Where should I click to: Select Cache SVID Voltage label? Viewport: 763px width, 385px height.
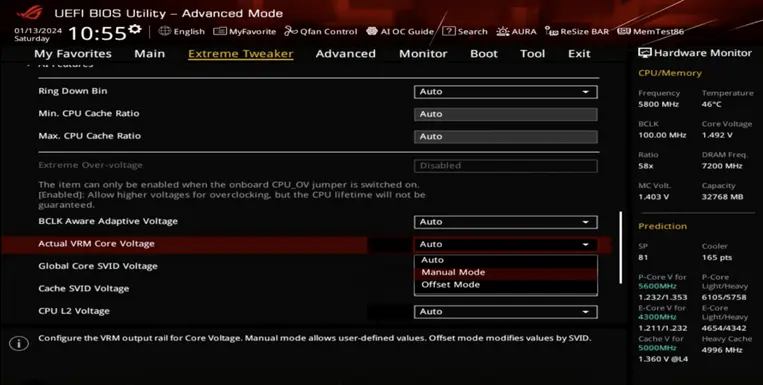84,289
